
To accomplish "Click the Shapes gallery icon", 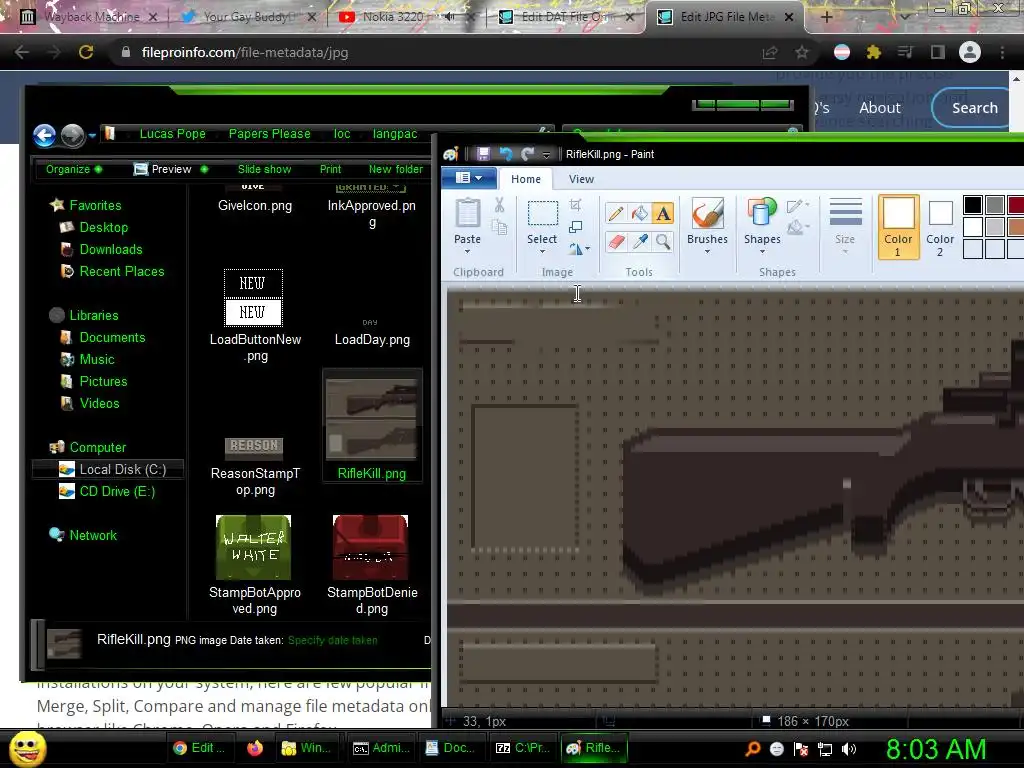I will tap(762, 214).
